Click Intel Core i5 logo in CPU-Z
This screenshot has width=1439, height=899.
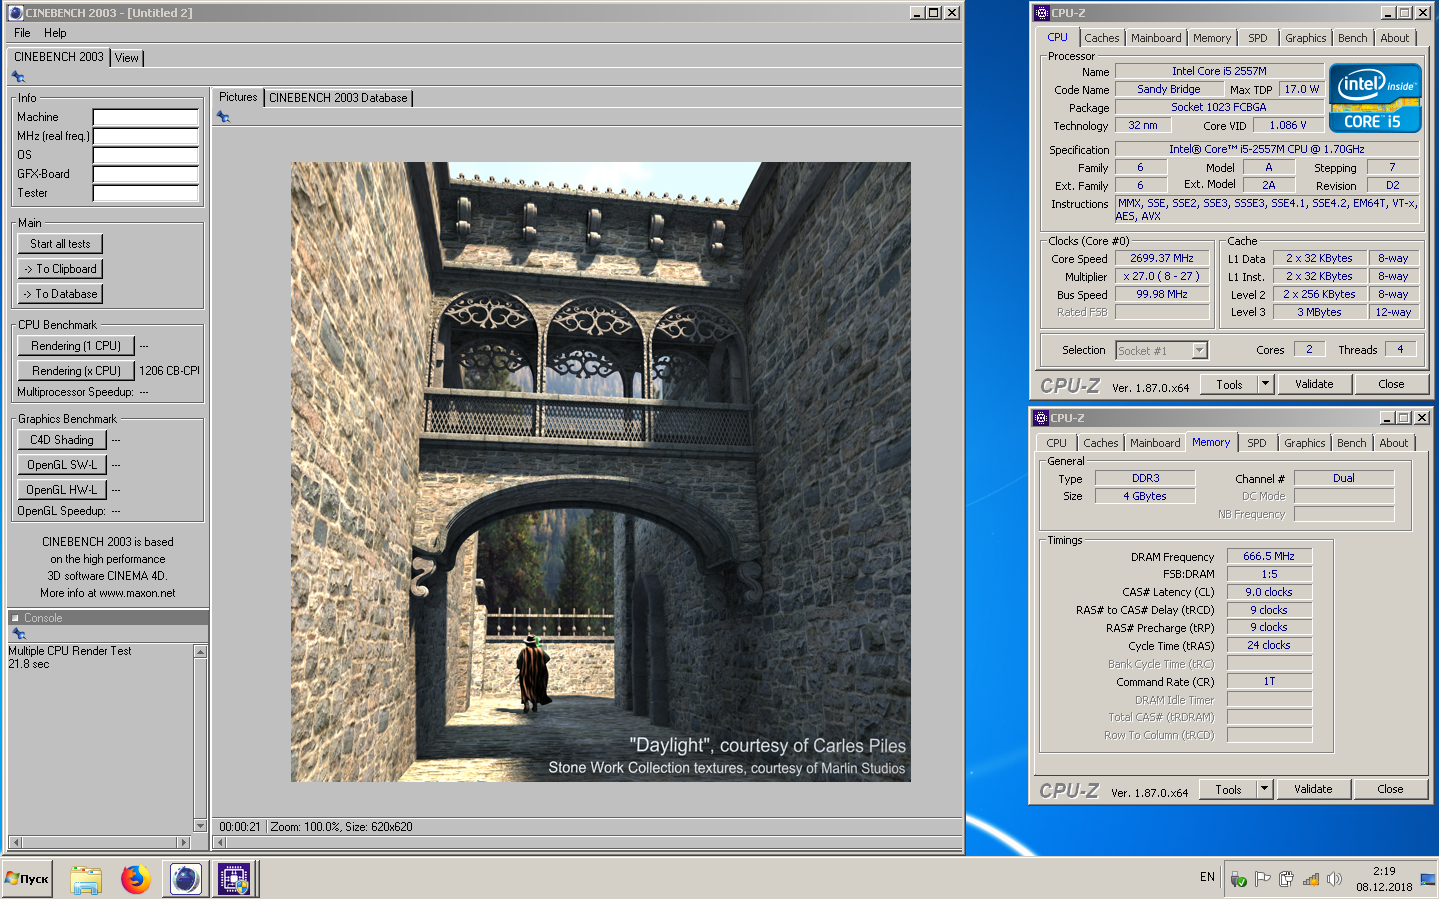pyautogui.click(x=1375, y=98)
